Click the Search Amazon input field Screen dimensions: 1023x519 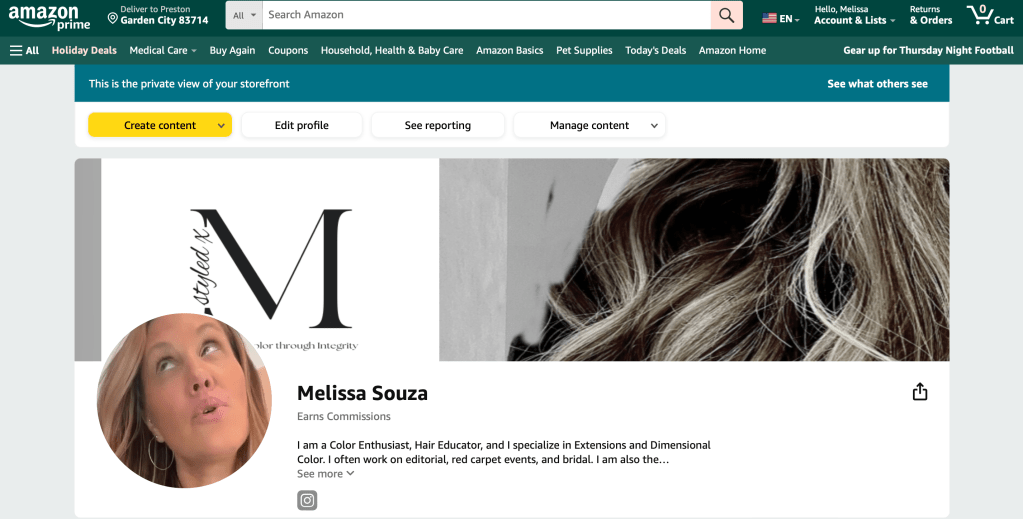pyautogui.click(x=486, y=15)
